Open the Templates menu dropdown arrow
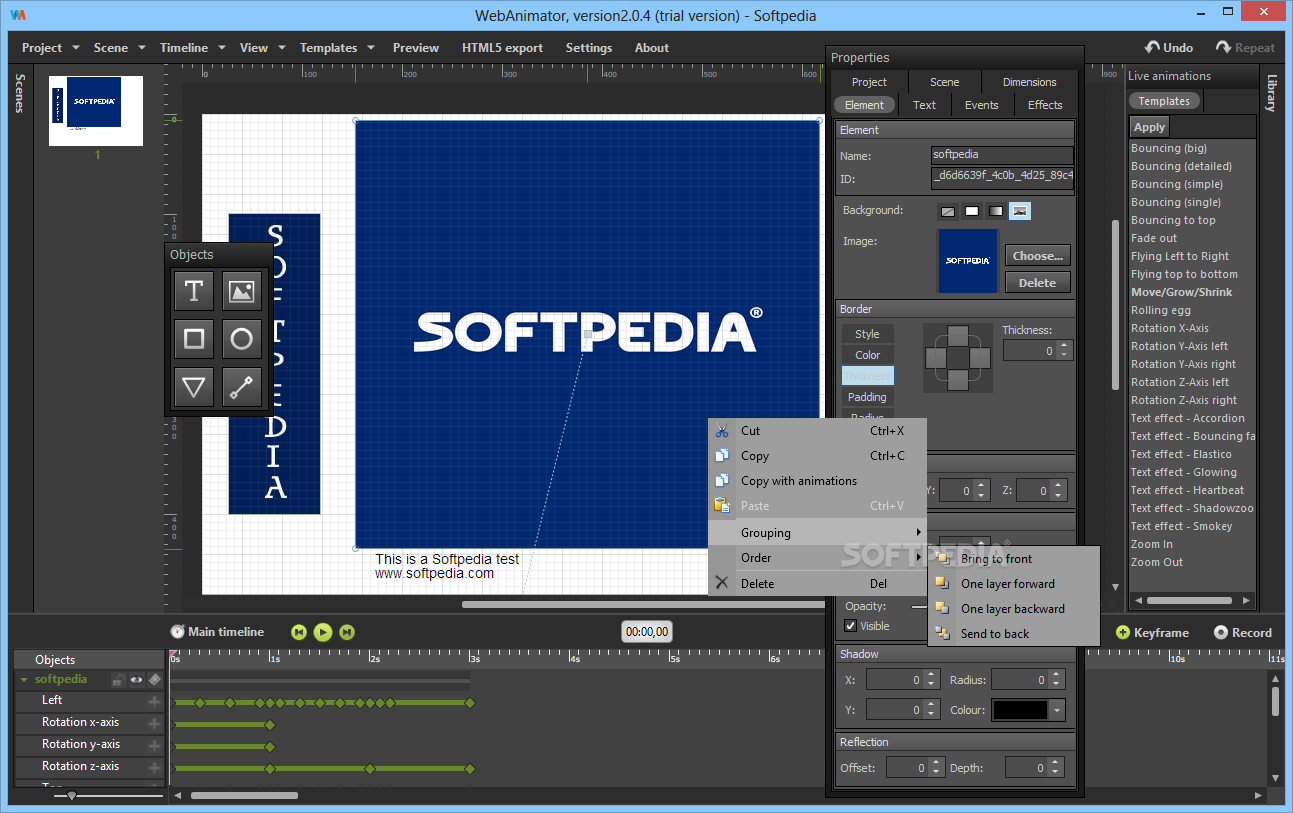Viewport: 1293px width, 813px height. tap(371, 48)
